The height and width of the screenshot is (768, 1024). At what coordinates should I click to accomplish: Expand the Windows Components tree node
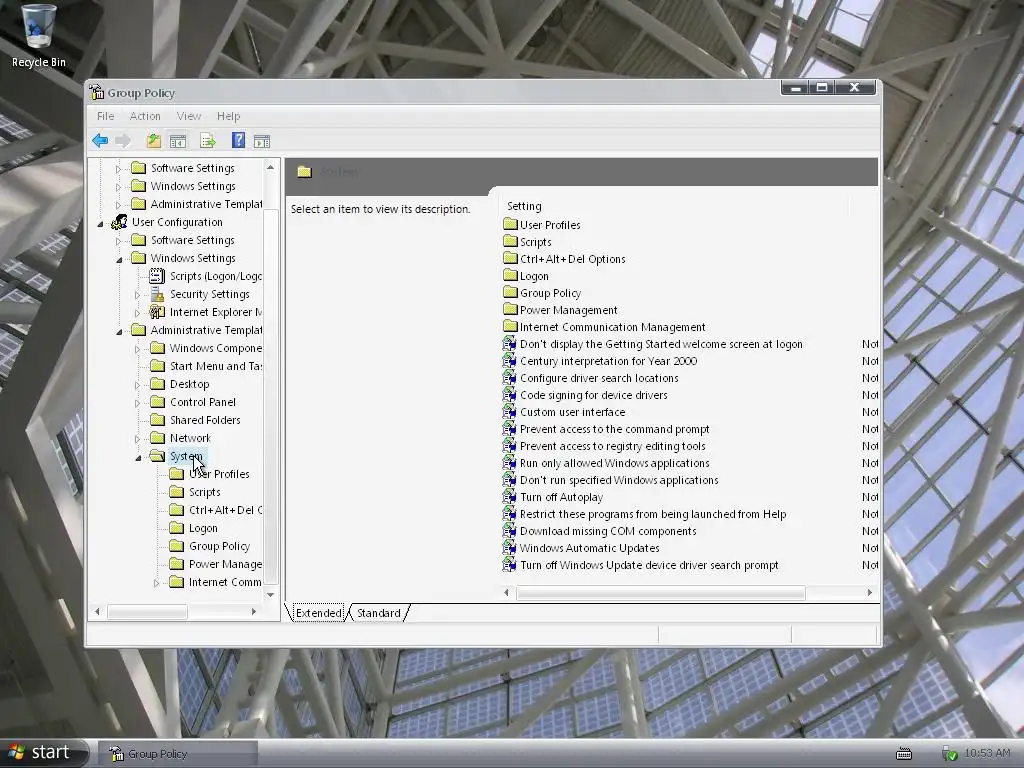[x=137, y=349]
